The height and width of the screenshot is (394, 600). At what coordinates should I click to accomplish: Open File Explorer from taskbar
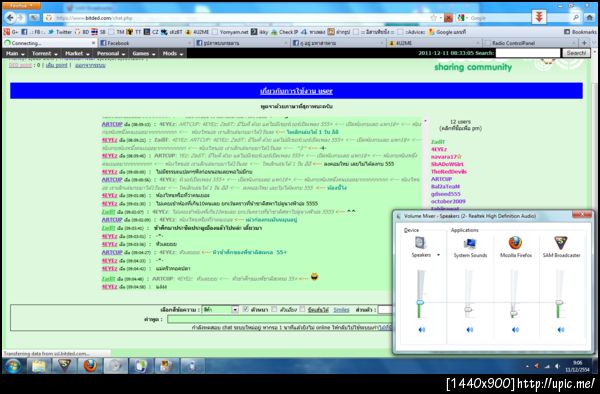pyautogui.click(x=39, y=366)
